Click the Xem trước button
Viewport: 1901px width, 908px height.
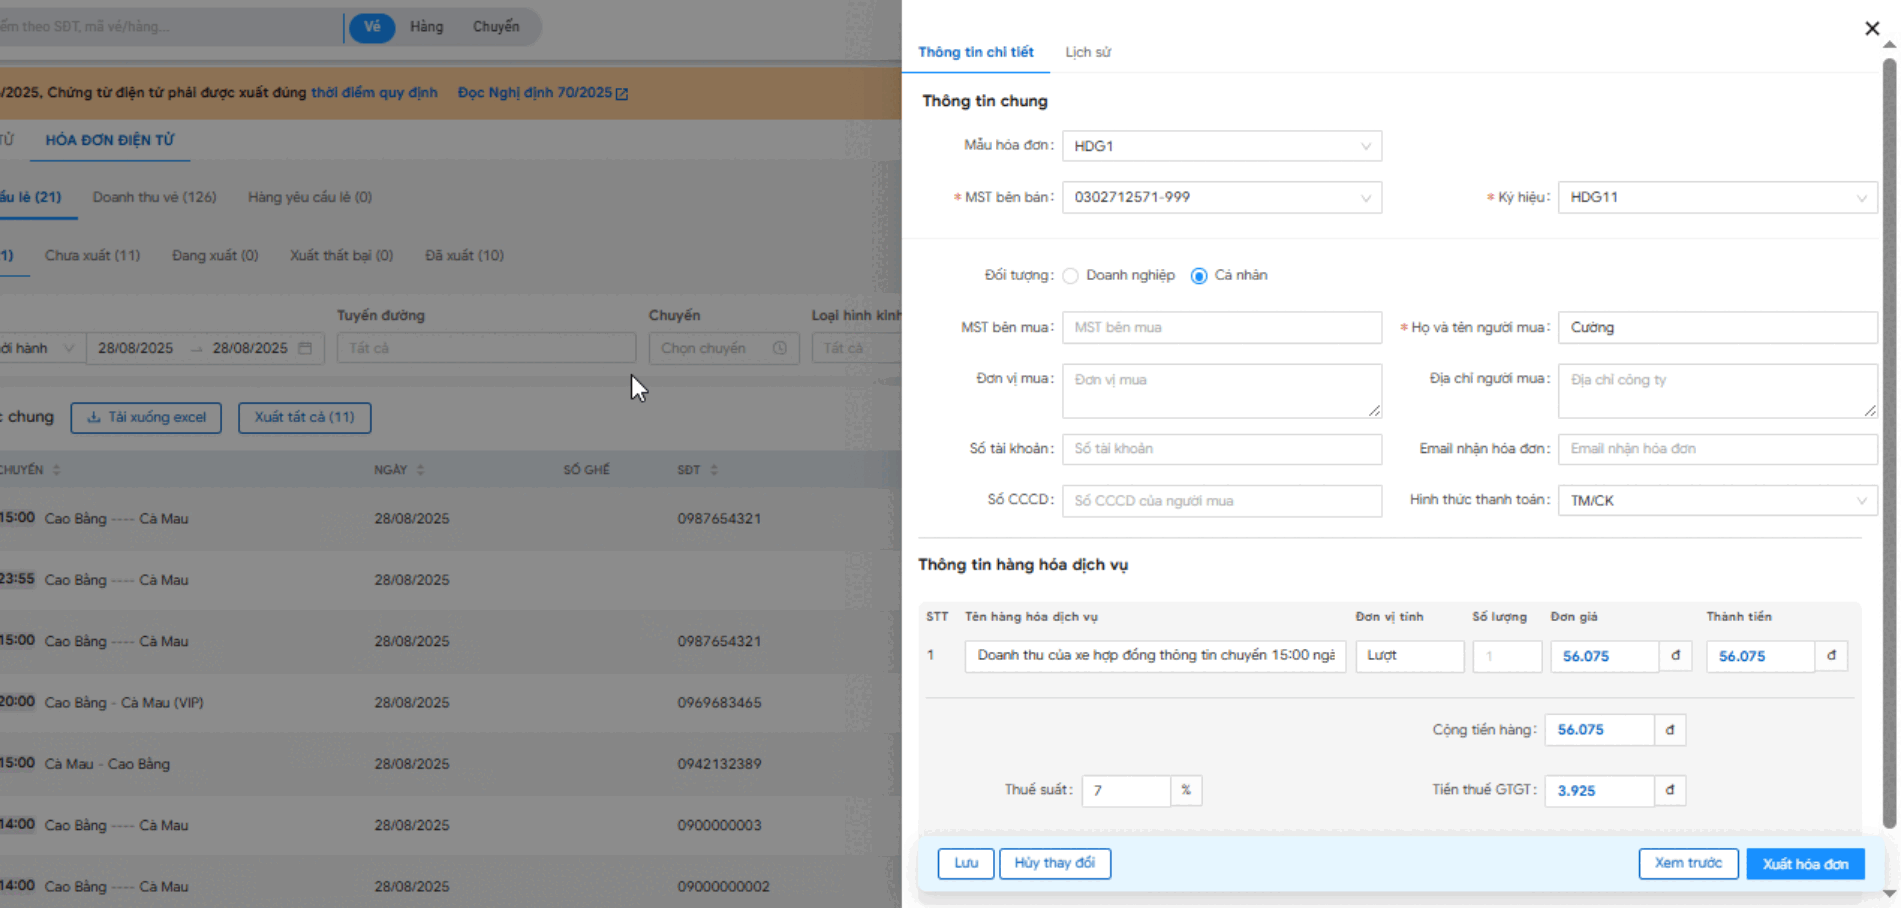[x=1687, y=863]
